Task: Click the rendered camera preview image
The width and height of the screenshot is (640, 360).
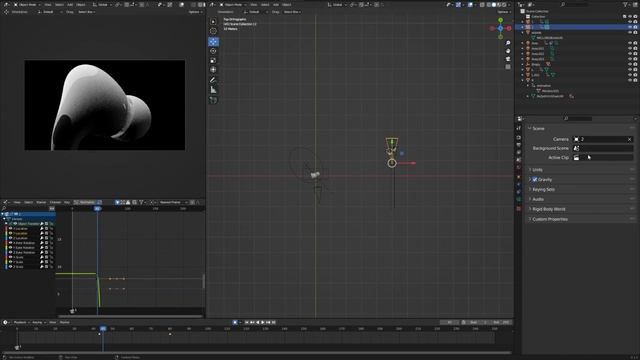Action: coord(104,105)
